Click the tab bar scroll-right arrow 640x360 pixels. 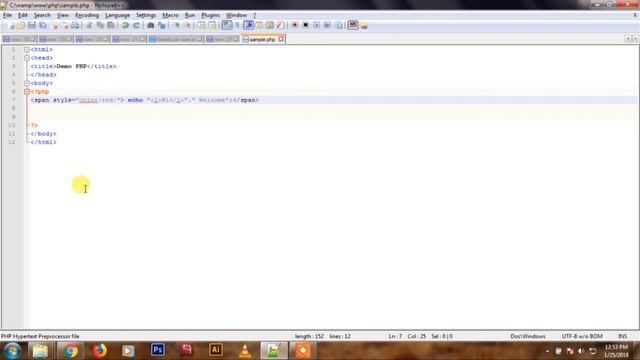tap(635, 38)
